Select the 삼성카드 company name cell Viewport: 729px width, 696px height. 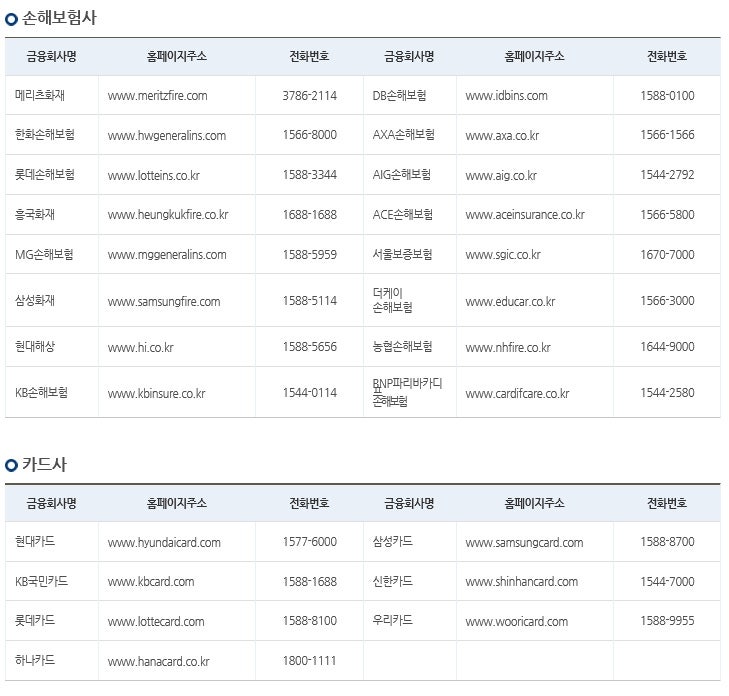tap(410, 542)
